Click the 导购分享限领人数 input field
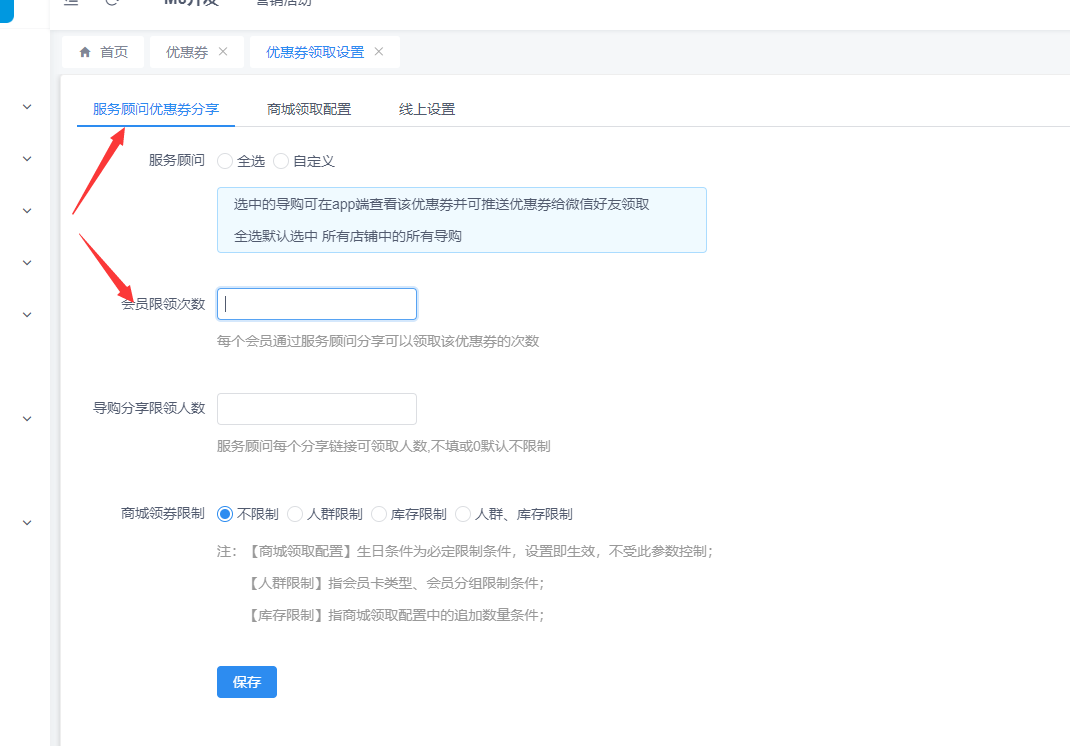The image size is (1070, 746). click(x=317, y=409)
